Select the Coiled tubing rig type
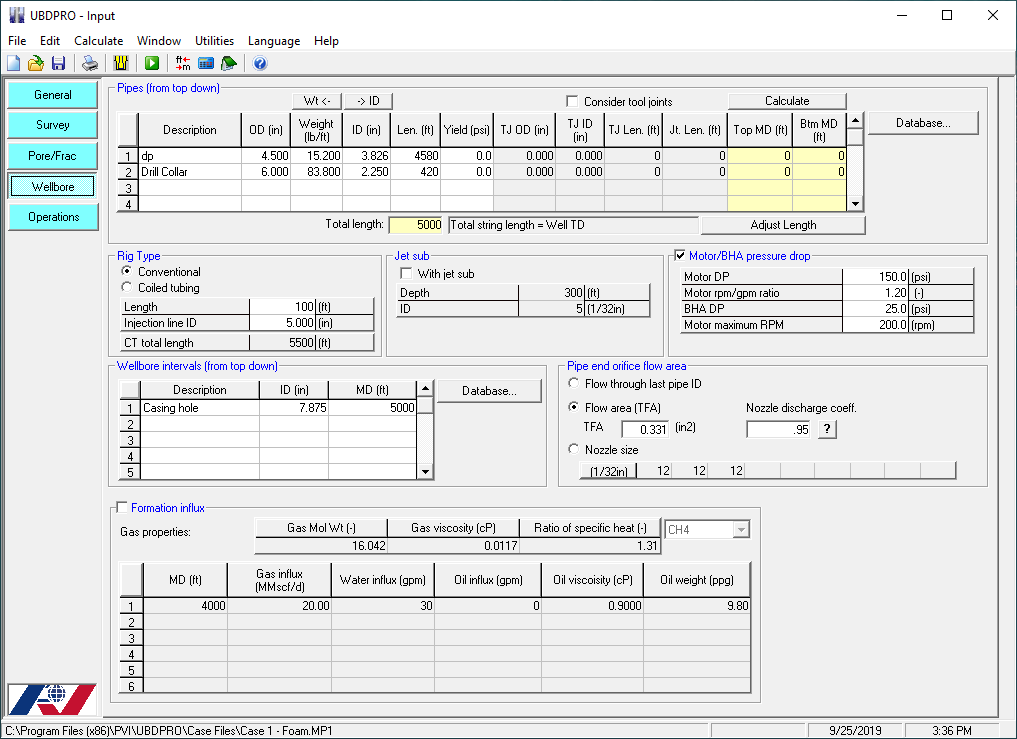1017x739 pixels. pyautogui.click(x=127, y=288)
